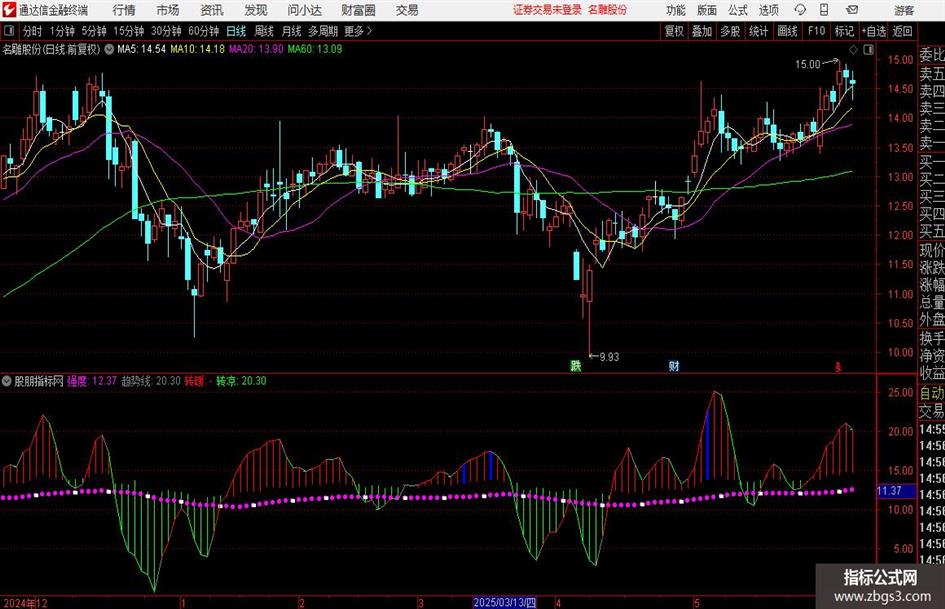945x609 pixels.
Task: Click the 转凉: 20.30 indicator label
Action: coord(241,381)
